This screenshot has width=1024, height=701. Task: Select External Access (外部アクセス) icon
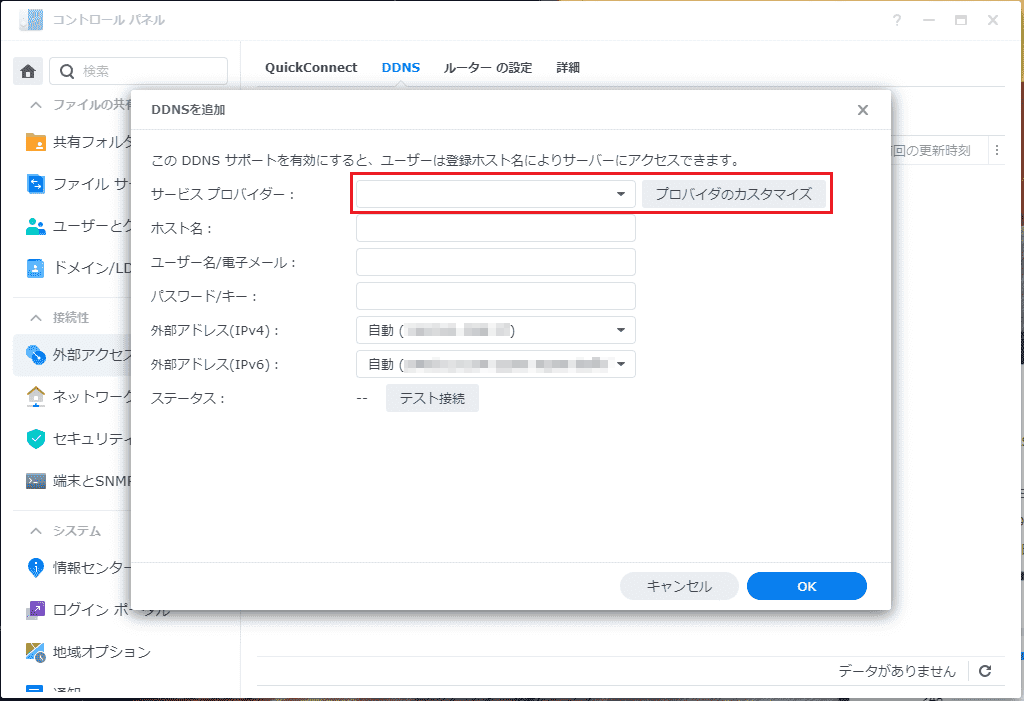(x=35, y=355)
